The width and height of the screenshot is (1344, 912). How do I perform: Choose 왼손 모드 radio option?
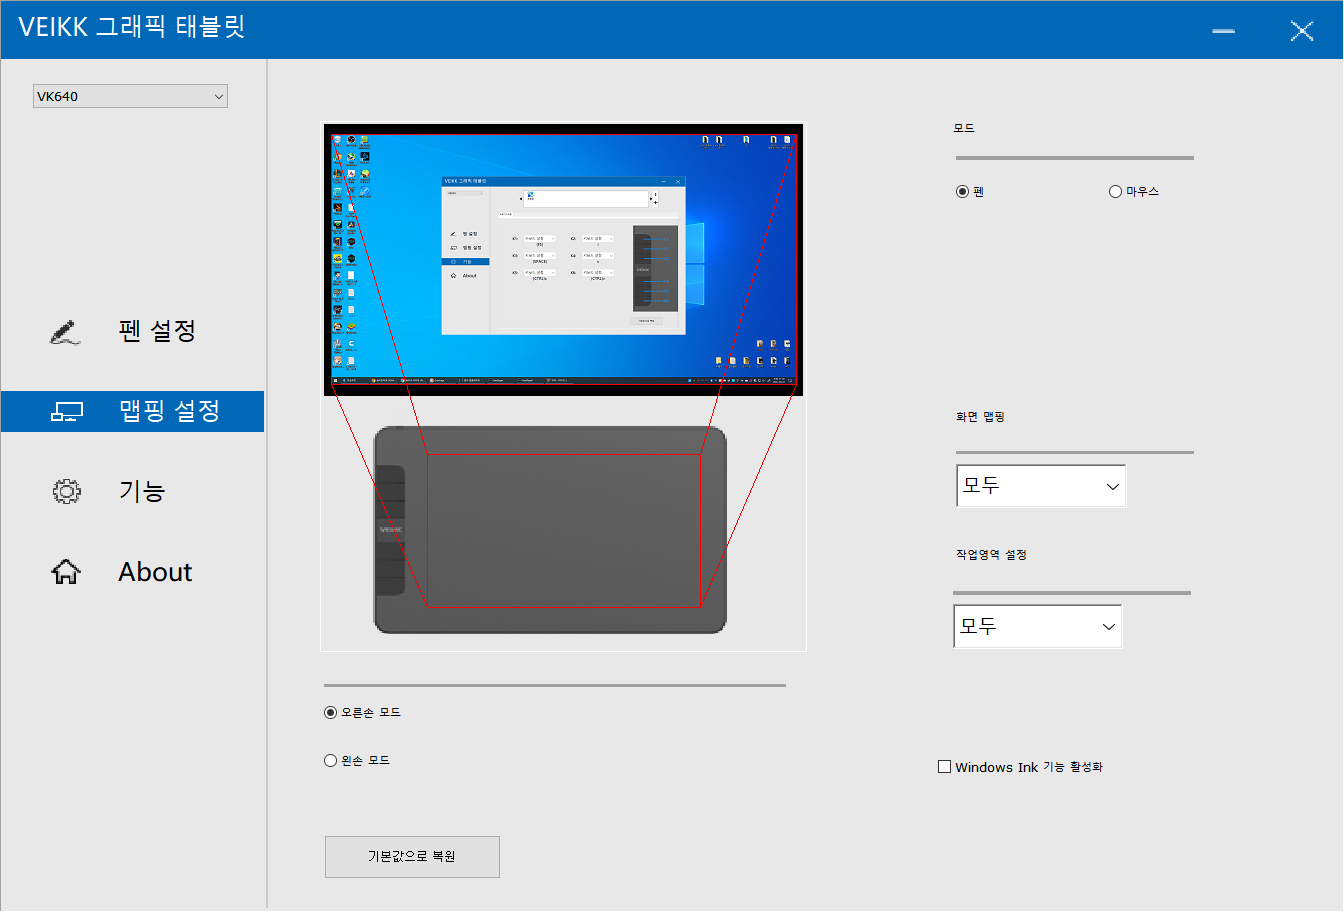tap(331, 761)
